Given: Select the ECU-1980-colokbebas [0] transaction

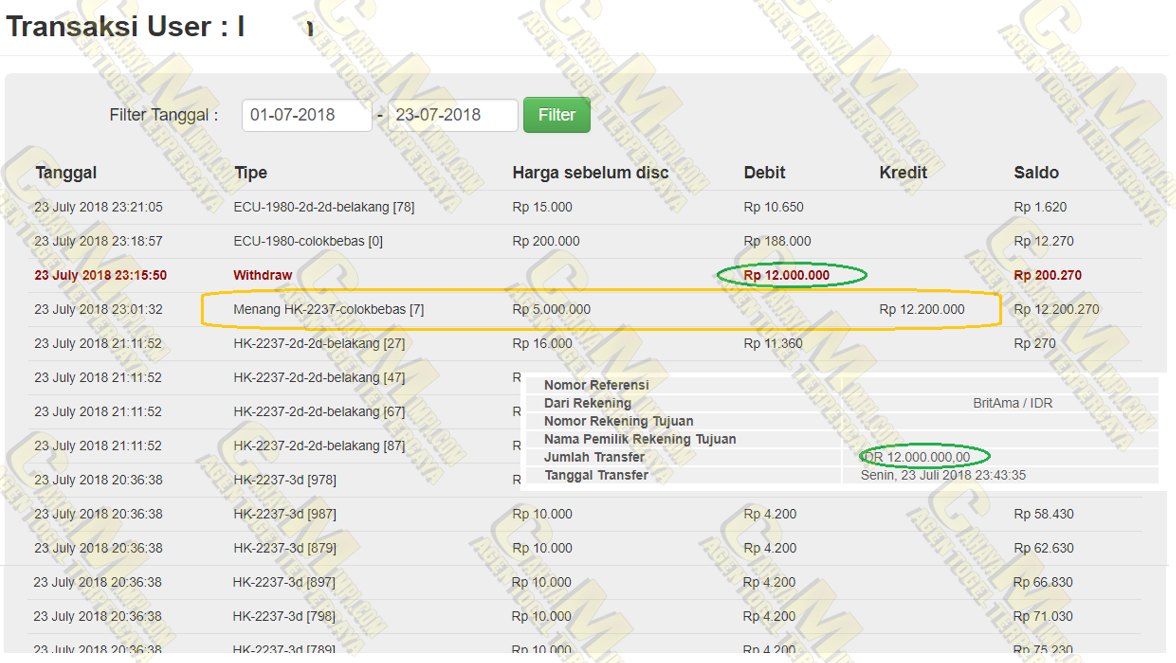Looking at the screenshot, I should tap(307, 241).
